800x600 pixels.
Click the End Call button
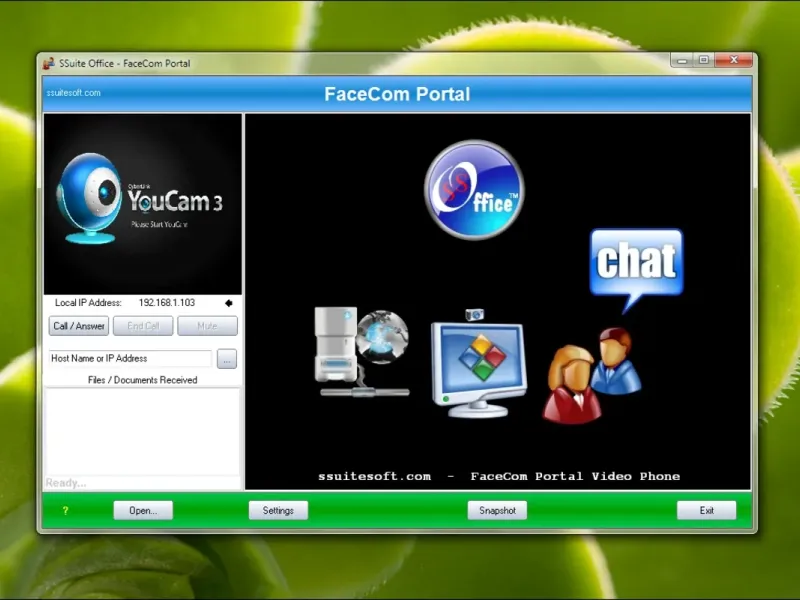(x=143, y=326)
